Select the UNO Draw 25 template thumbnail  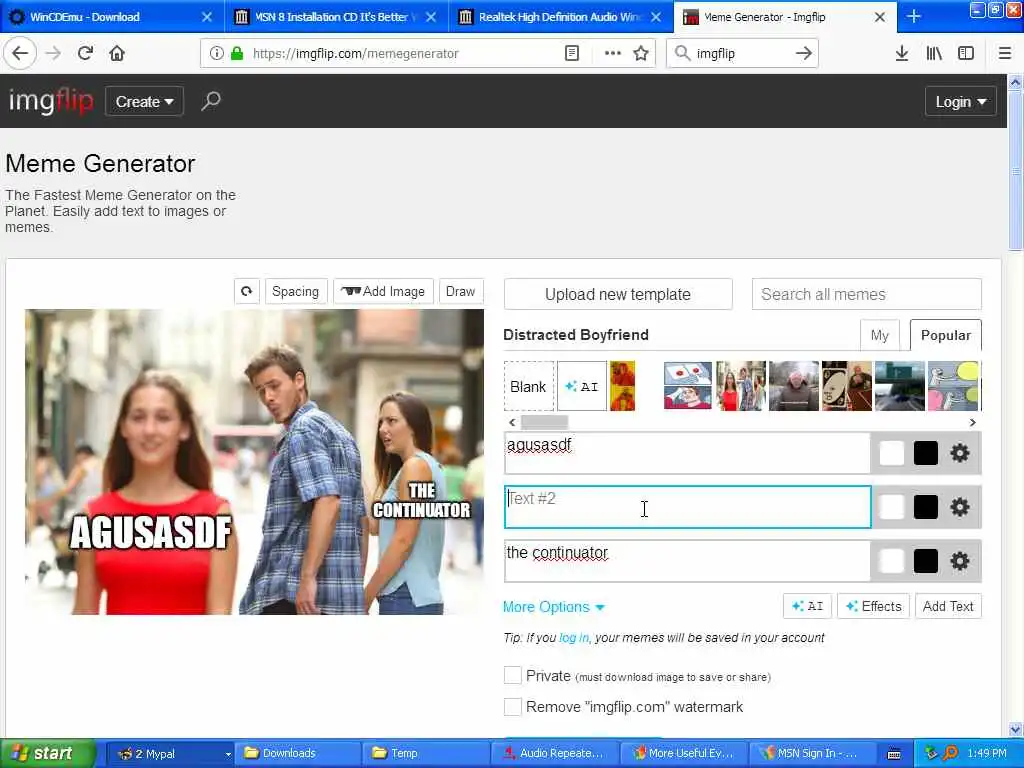[x=846, y=387]
